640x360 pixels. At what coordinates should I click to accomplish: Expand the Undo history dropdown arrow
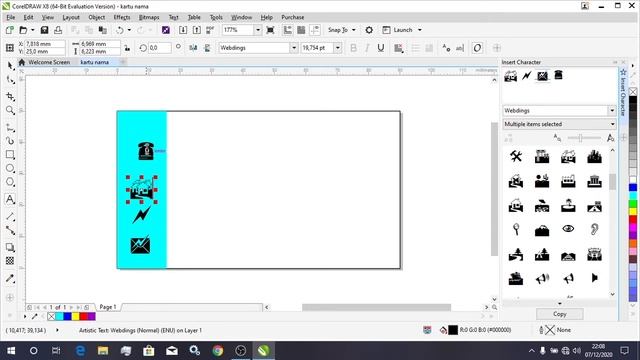pyautogui.click(x=129, y=30)
